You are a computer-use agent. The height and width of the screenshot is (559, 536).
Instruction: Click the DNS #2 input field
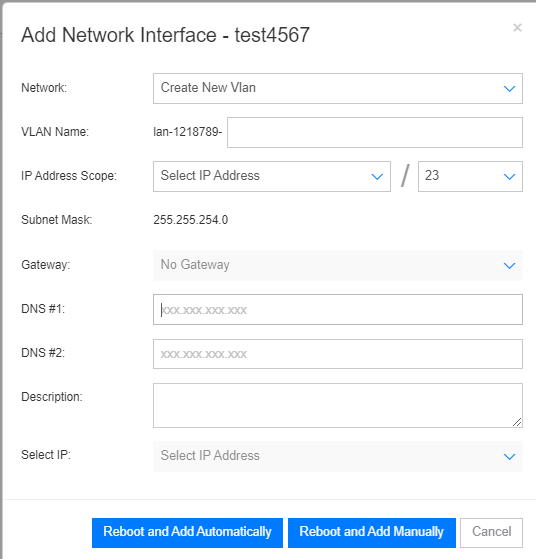(x=338, y=354)
